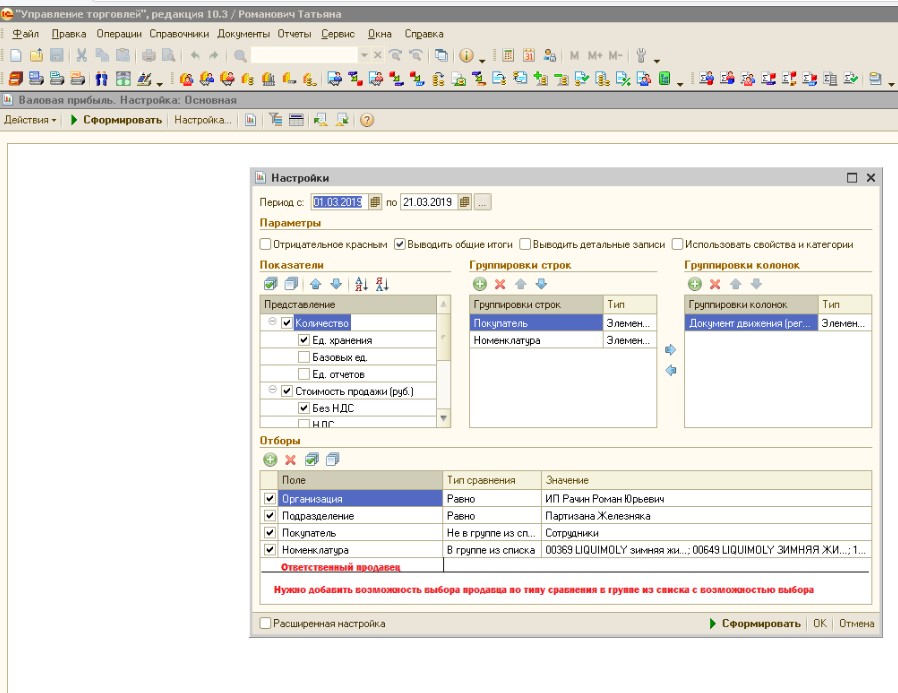Screen dimensions: 898x693
Task: Toggle Выводить детальные записи checkbox
Action: (525, 244)
